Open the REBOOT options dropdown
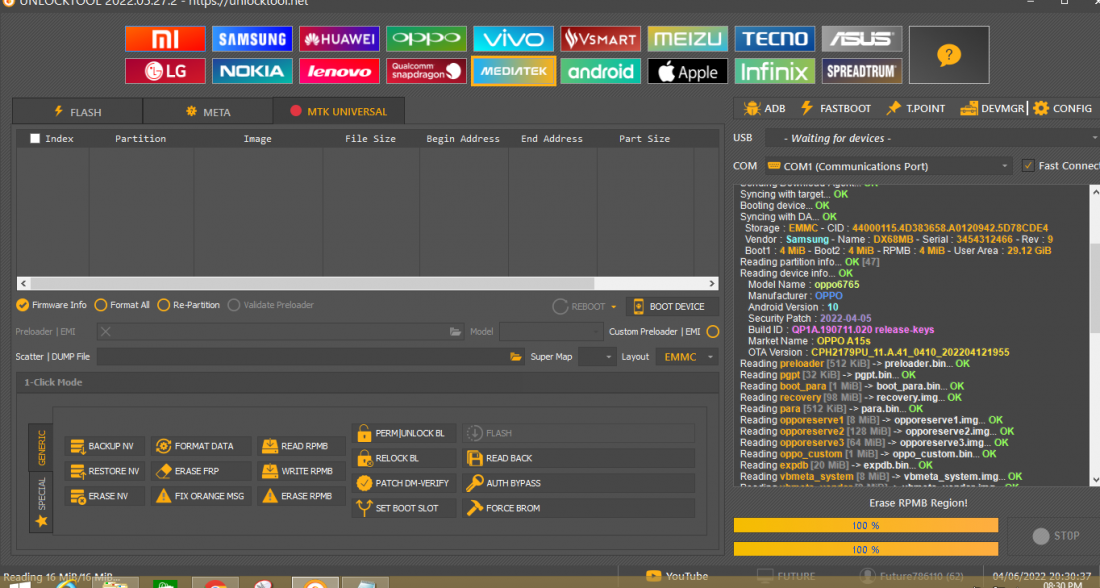1100x588 pixels. (x=613, y=307)
